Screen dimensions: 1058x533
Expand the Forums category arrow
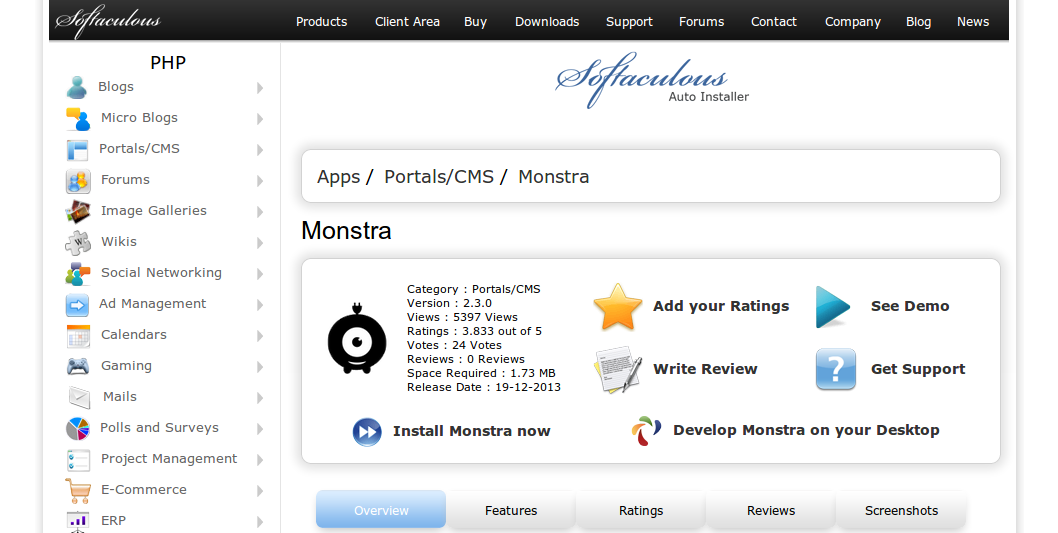(x=260, y=181)
